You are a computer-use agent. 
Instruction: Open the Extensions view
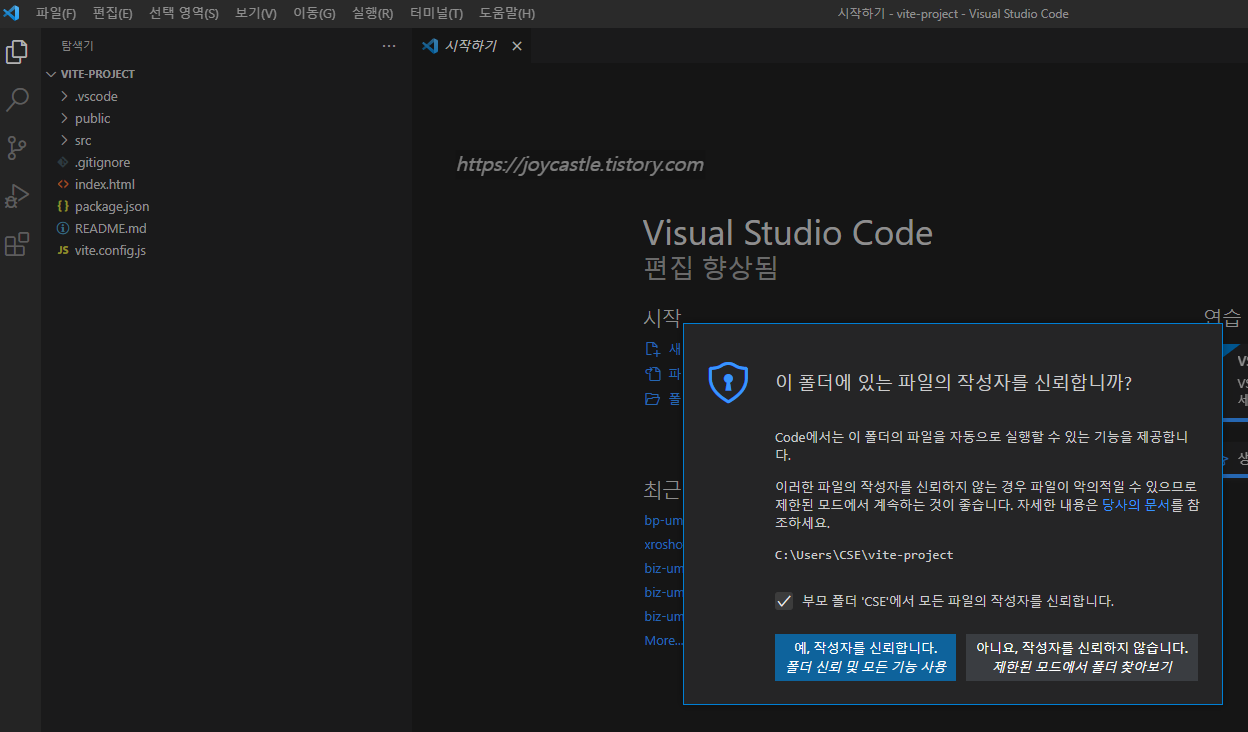(x=17, y=244)
